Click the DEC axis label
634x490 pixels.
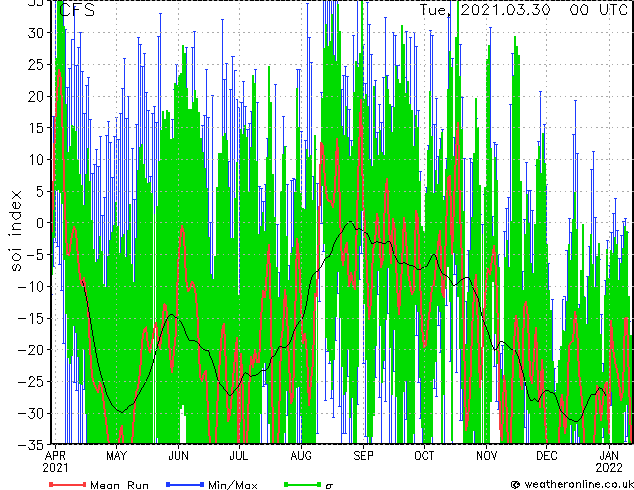coord(547,456)
